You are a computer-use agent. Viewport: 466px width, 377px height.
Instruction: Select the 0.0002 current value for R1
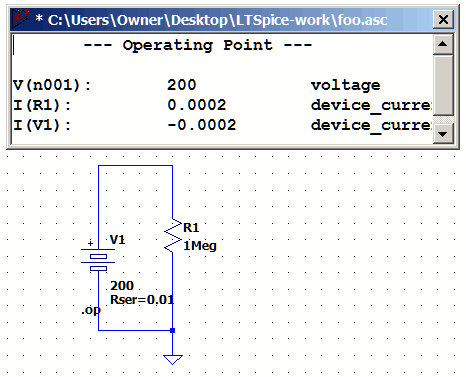[197, 105]
